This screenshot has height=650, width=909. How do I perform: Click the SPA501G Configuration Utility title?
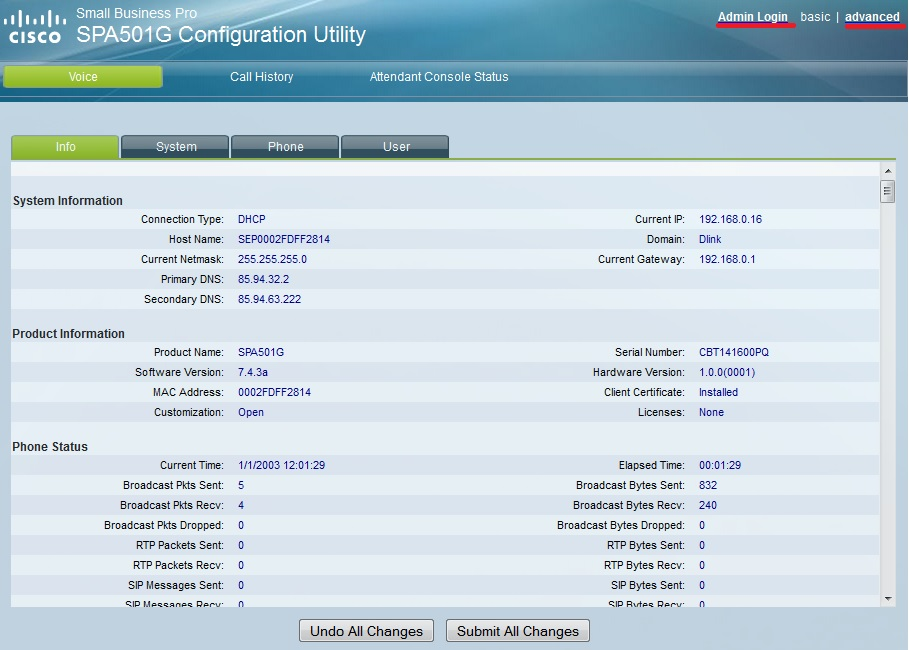click(x=221, y=35)
